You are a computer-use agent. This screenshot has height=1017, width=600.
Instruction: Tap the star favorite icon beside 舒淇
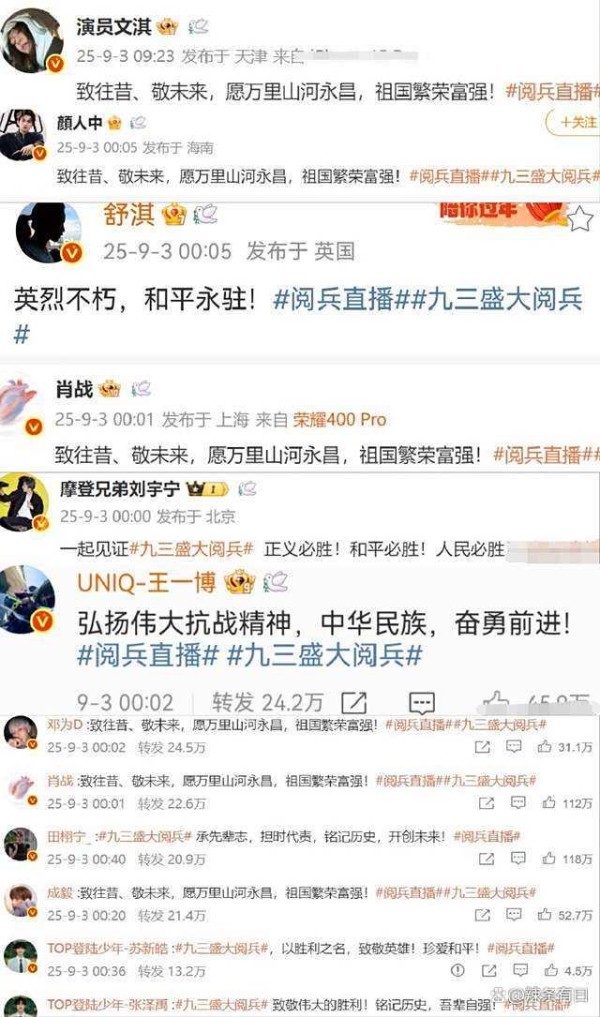pyautogui.click(x=581, y=219)
